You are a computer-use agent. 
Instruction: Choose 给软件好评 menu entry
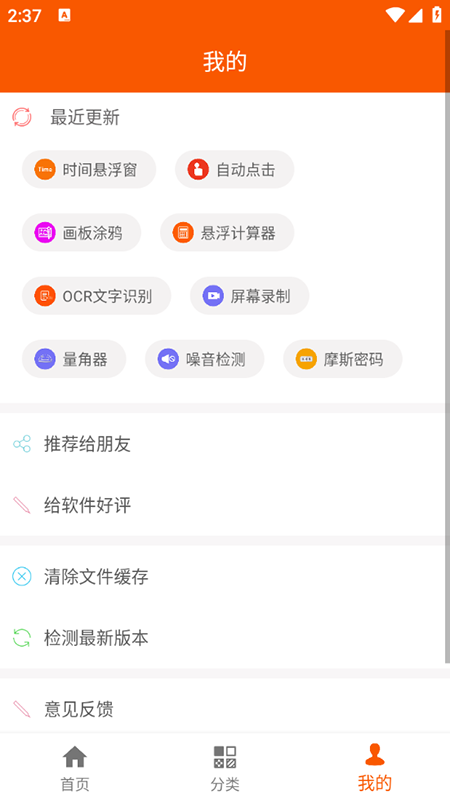coord(223,505)
